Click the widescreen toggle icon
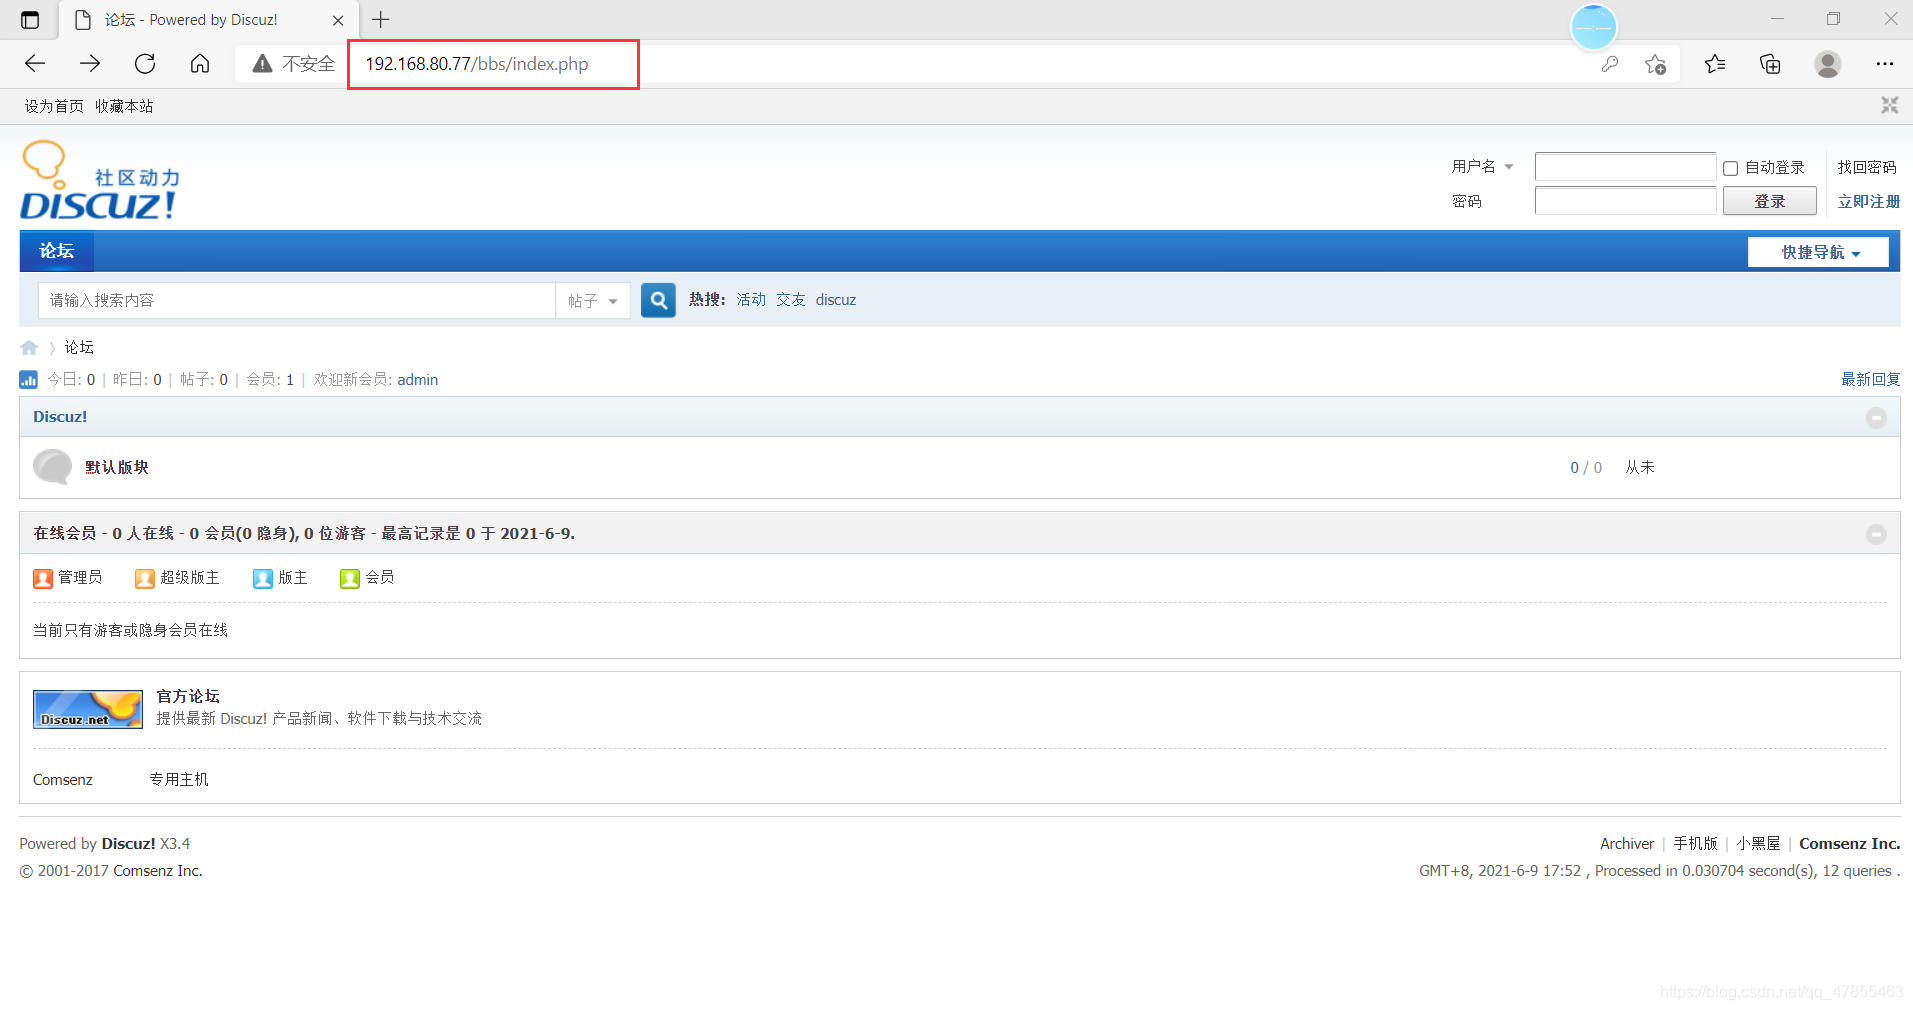Screen dimensions: 1913x1010 point(1889,106)
